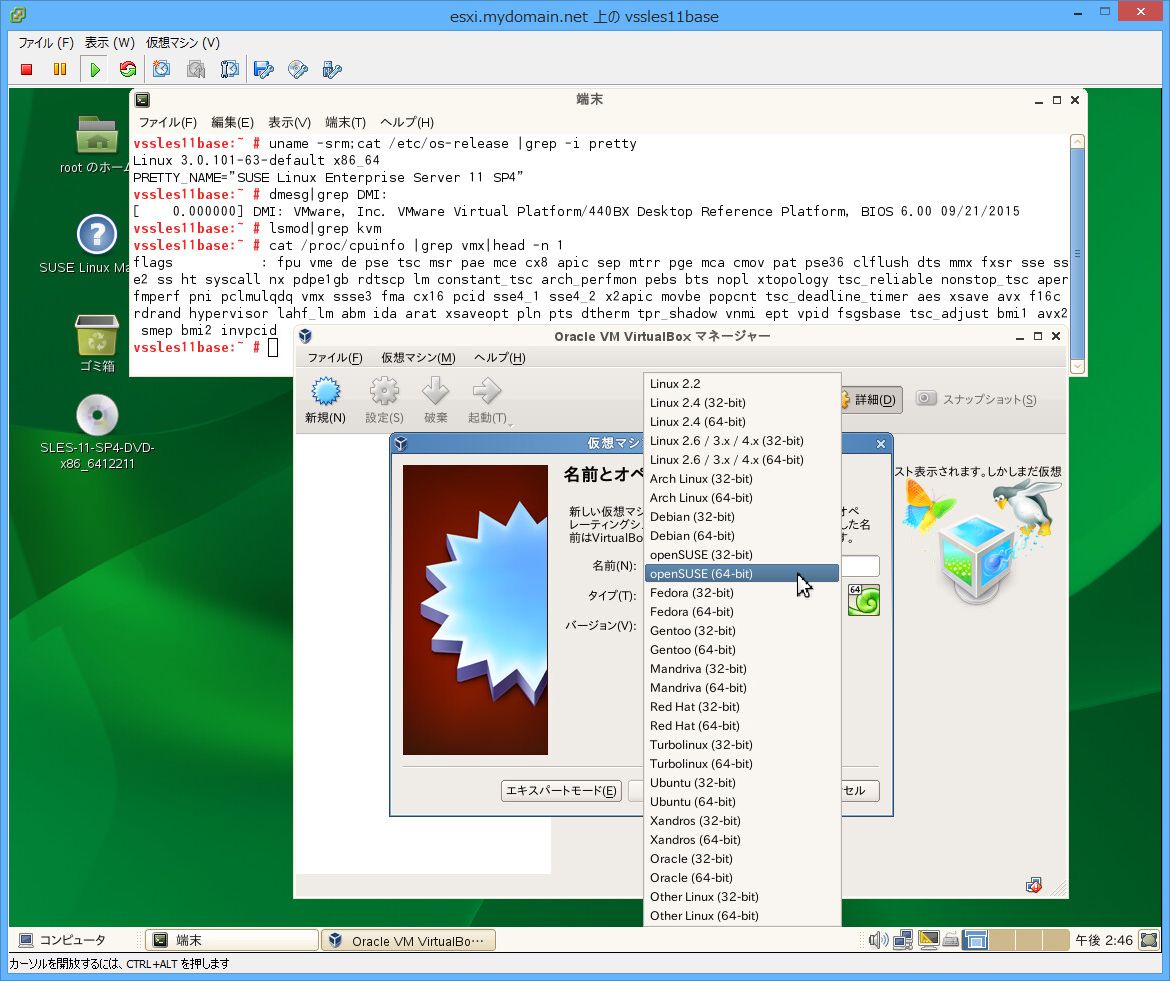Click the printer tray icon

[x=951, y=940]
